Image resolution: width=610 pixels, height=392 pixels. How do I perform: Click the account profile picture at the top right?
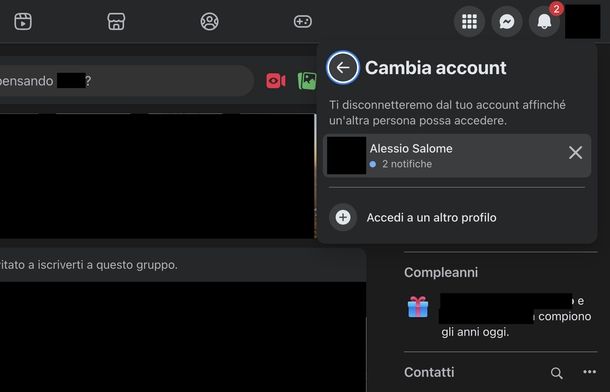[582, 21]
